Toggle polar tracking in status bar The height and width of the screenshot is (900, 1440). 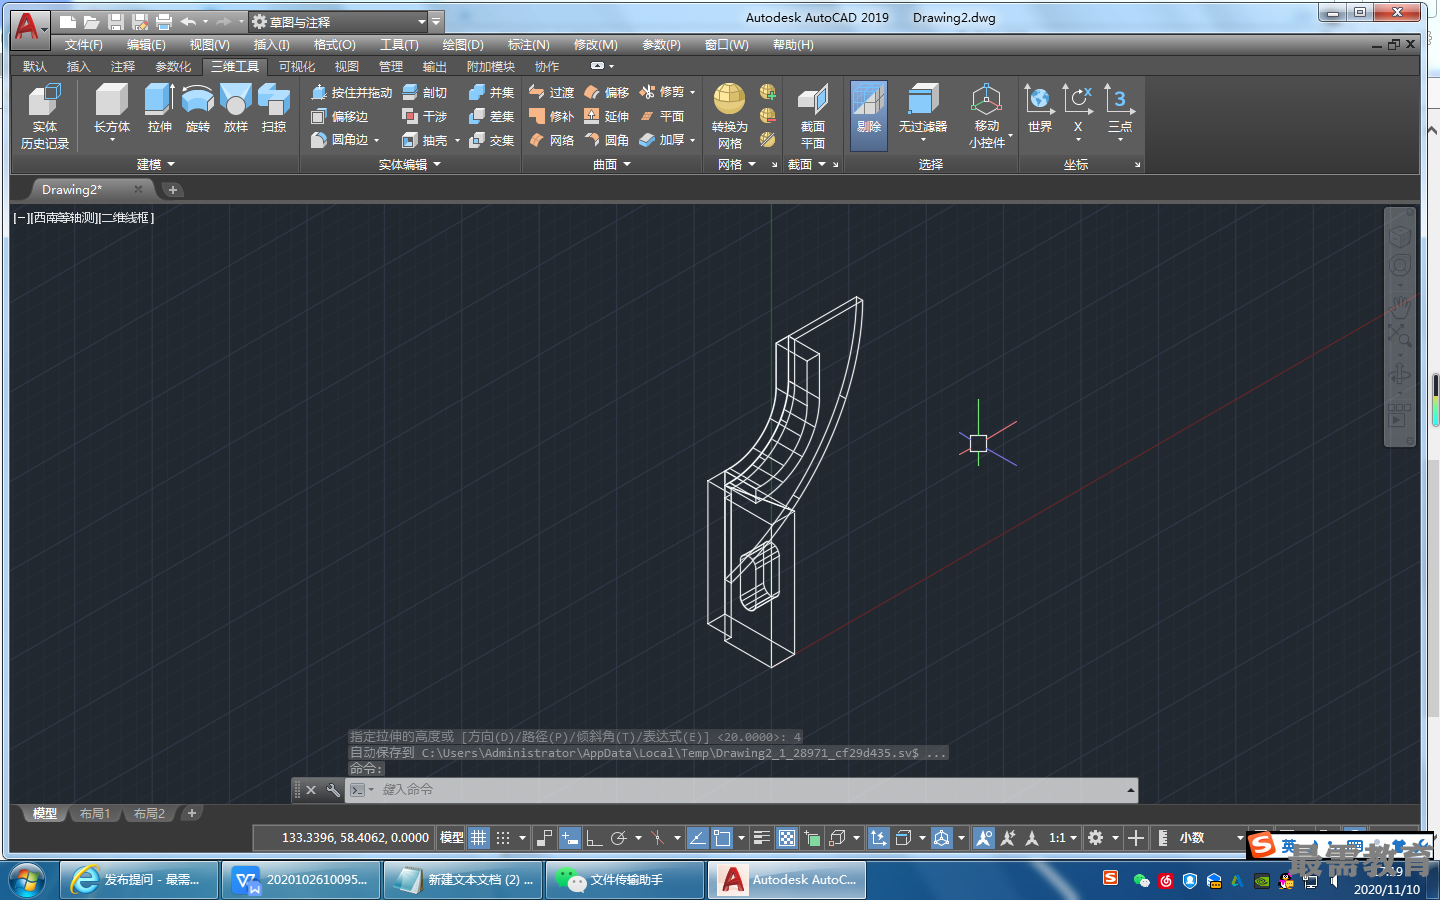click(619, 838)
